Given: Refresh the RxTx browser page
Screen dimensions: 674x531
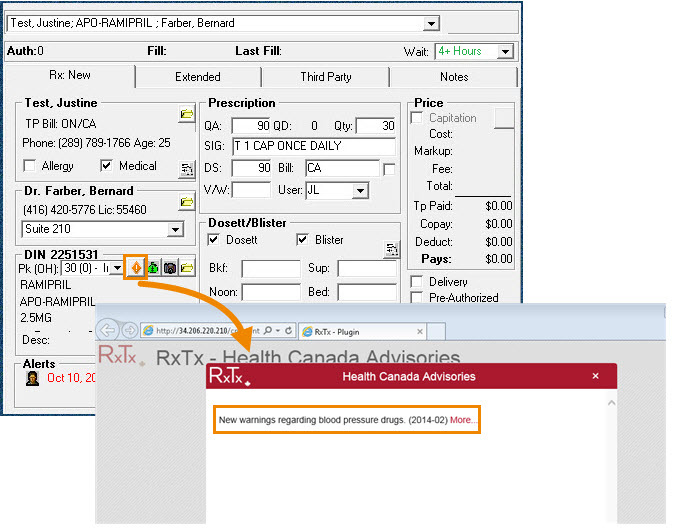Looking at the screenshot, I should (x=288, y=331).
